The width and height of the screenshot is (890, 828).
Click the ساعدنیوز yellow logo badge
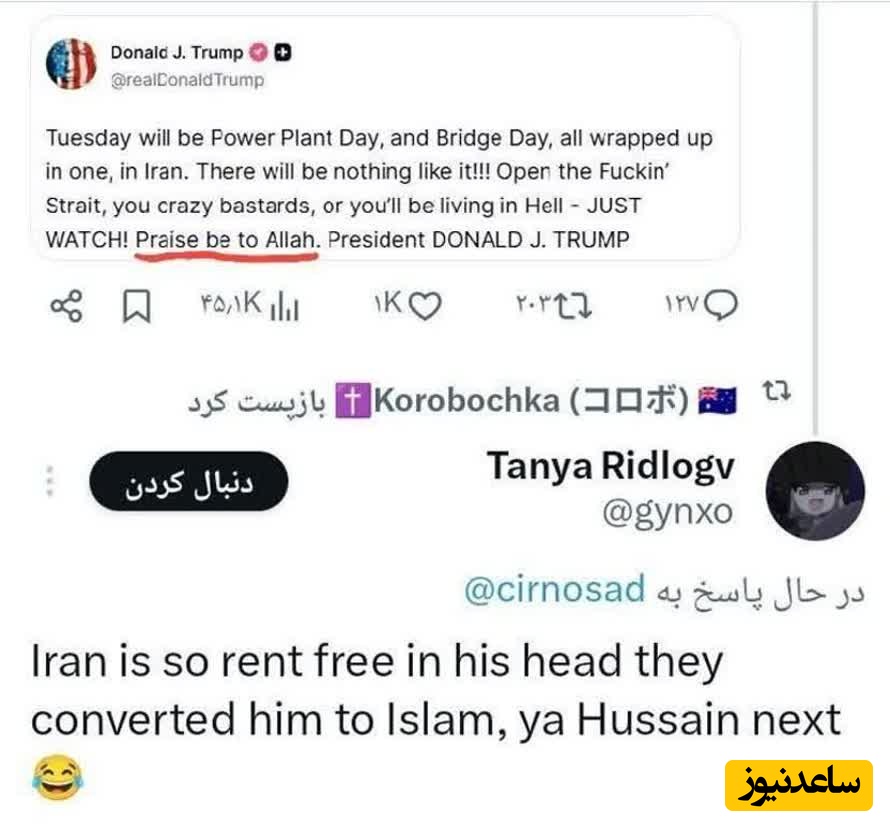pyautogui.click(x=799, y=785)
